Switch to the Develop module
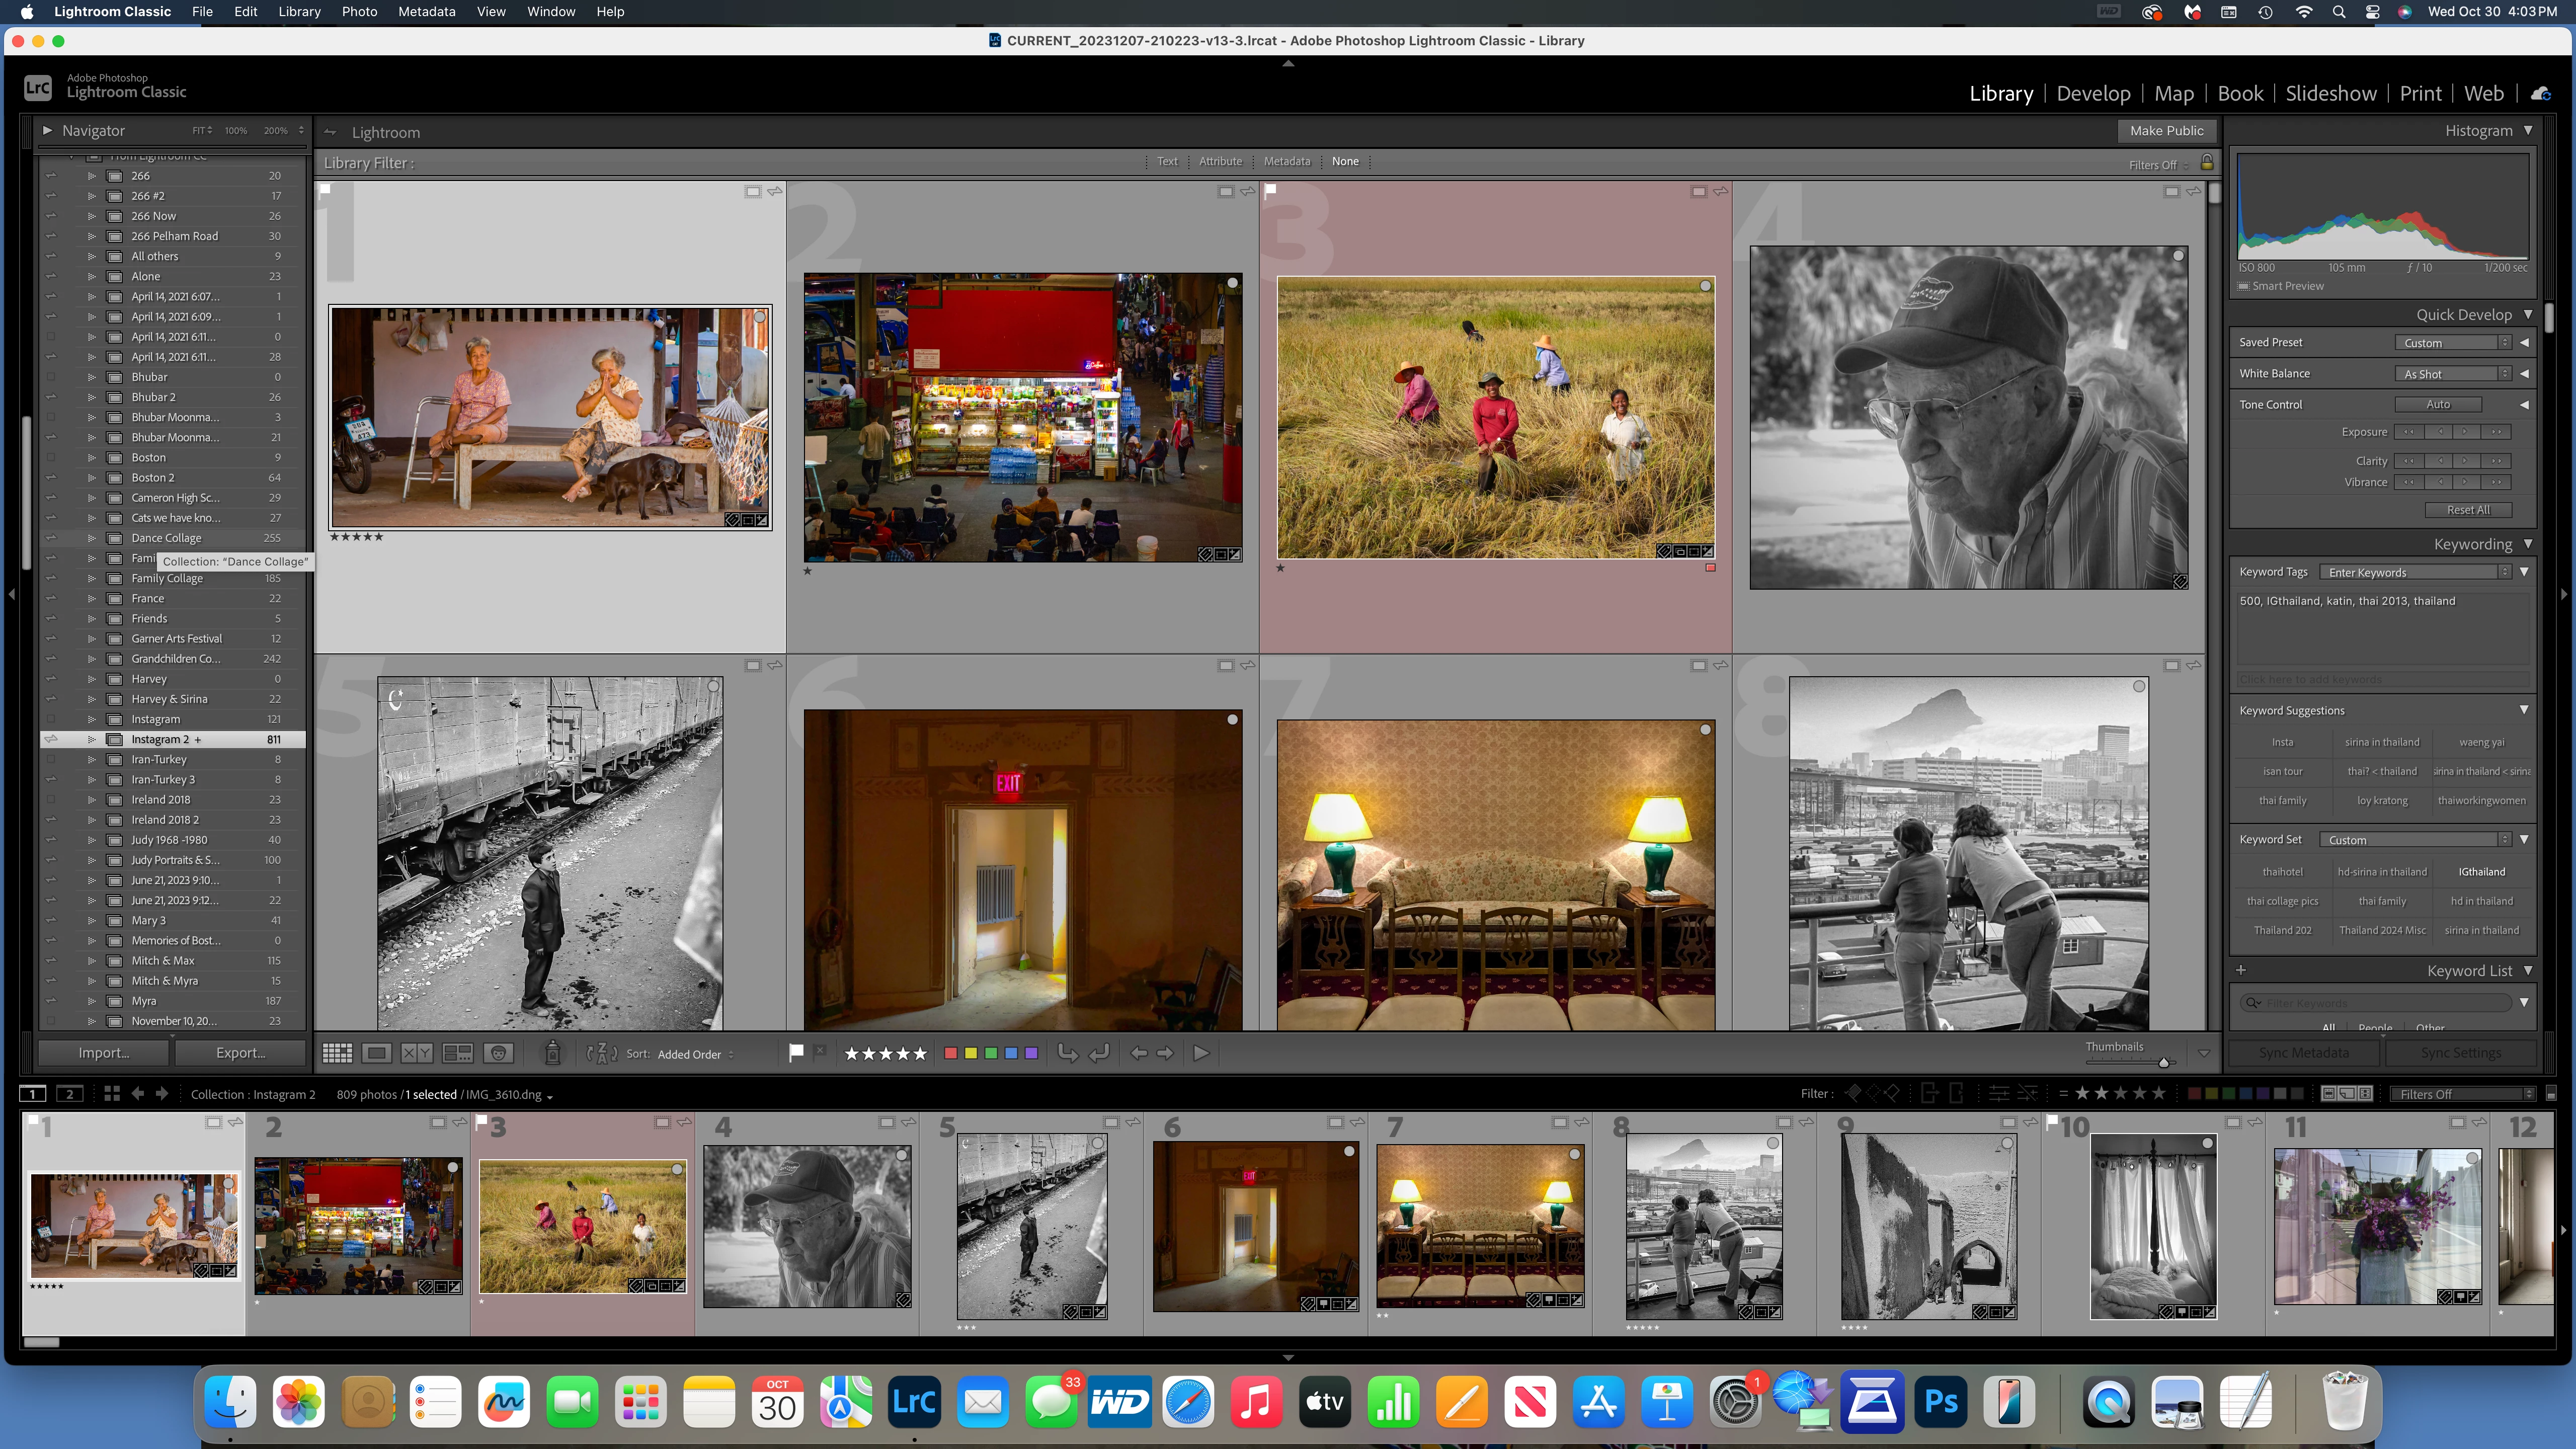This screenshot has width=2576, height=1449. pos(2093,93)
